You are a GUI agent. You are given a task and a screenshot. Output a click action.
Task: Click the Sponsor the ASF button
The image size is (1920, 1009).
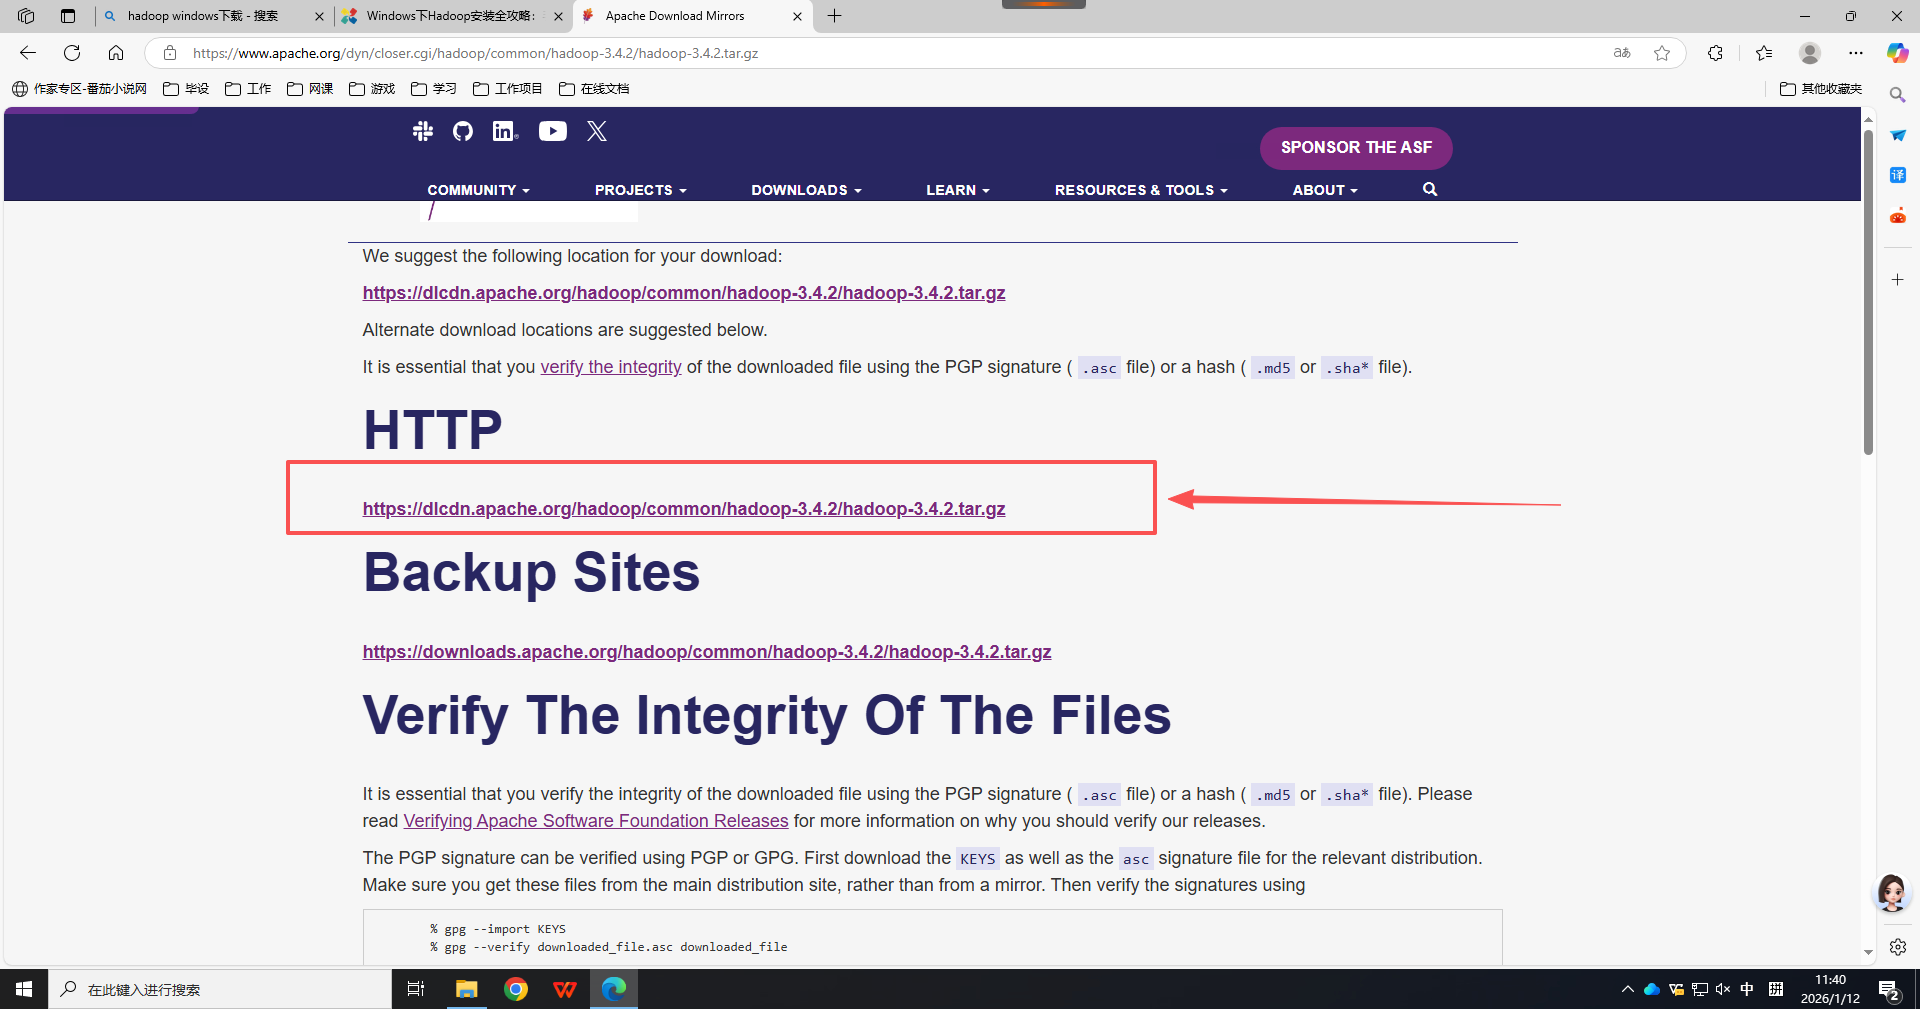pos(1355,148)
